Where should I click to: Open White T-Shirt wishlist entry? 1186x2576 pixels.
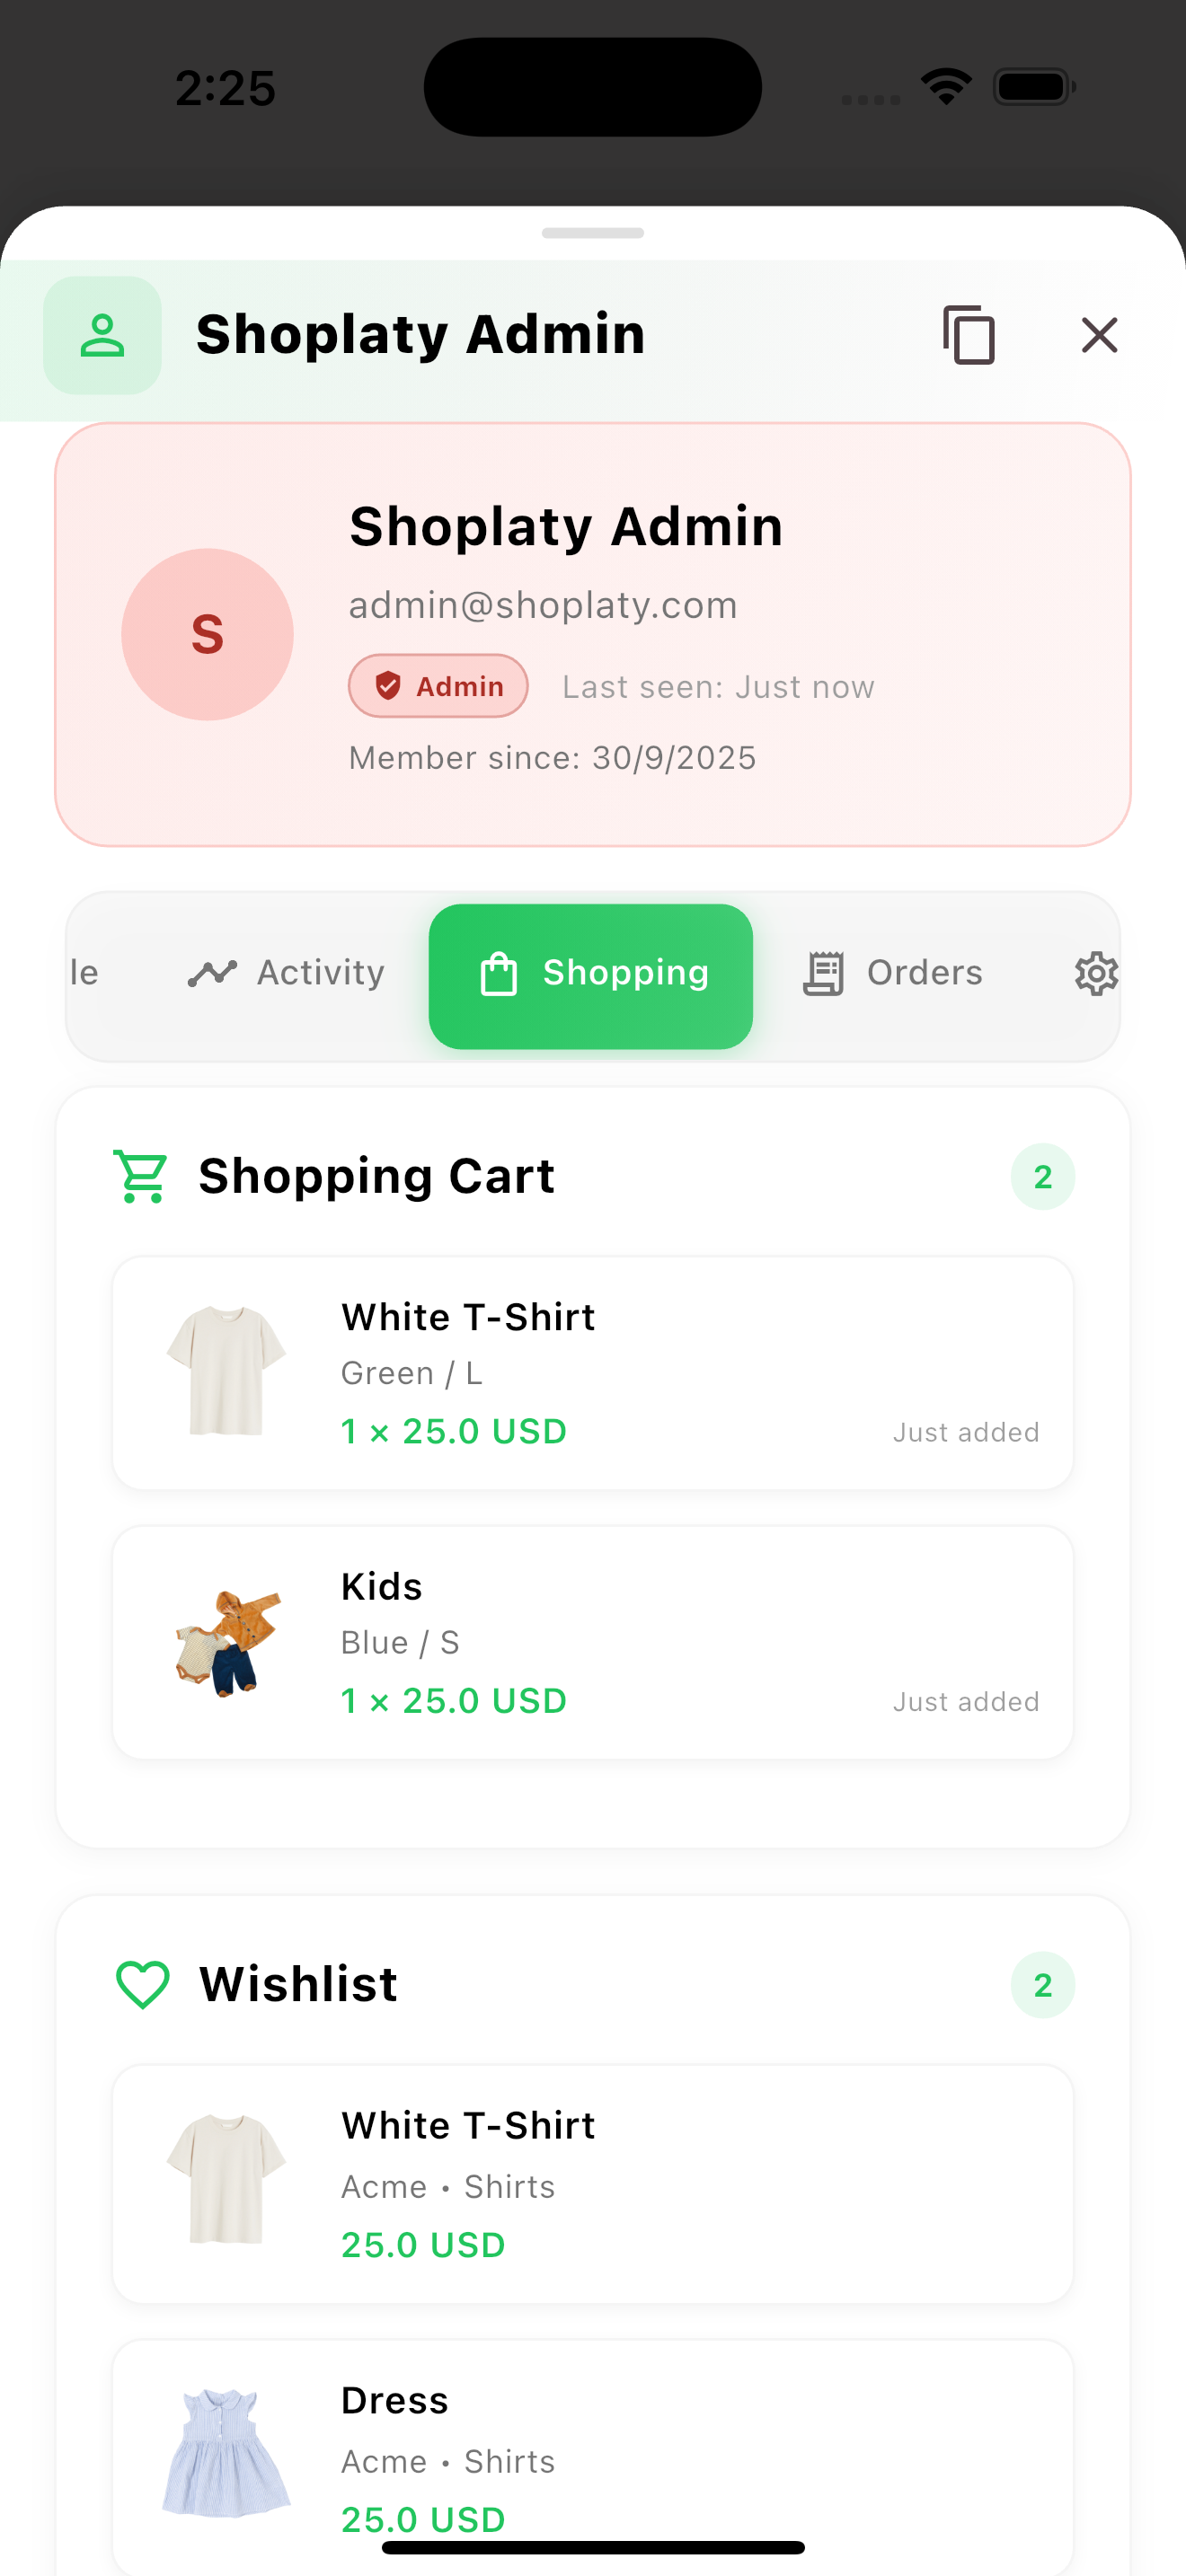[593, 2184]
